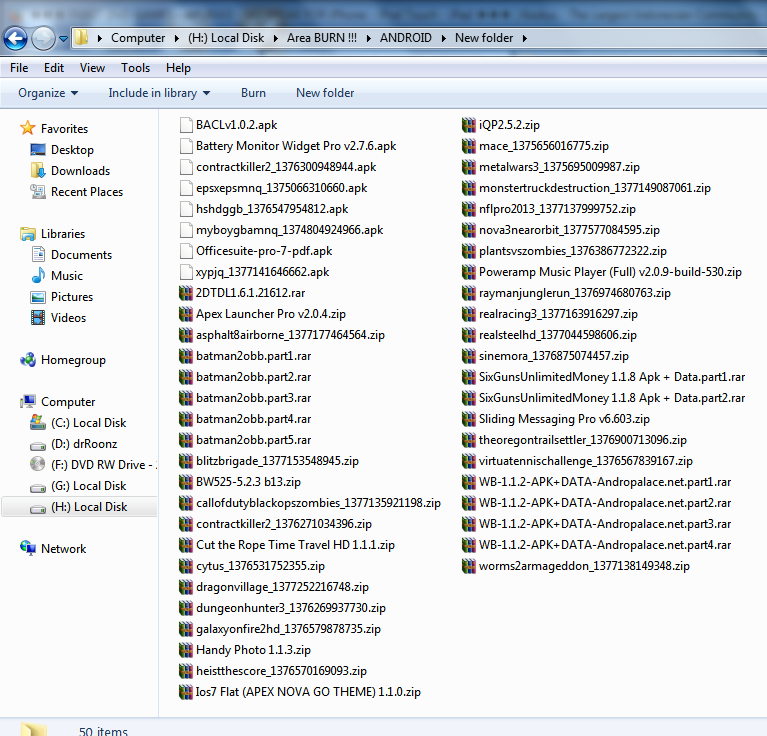Navigate to ANDROID in the address bar
This screenshot has height=736, width=767.
pyautogui.click(x=406, y=38)
